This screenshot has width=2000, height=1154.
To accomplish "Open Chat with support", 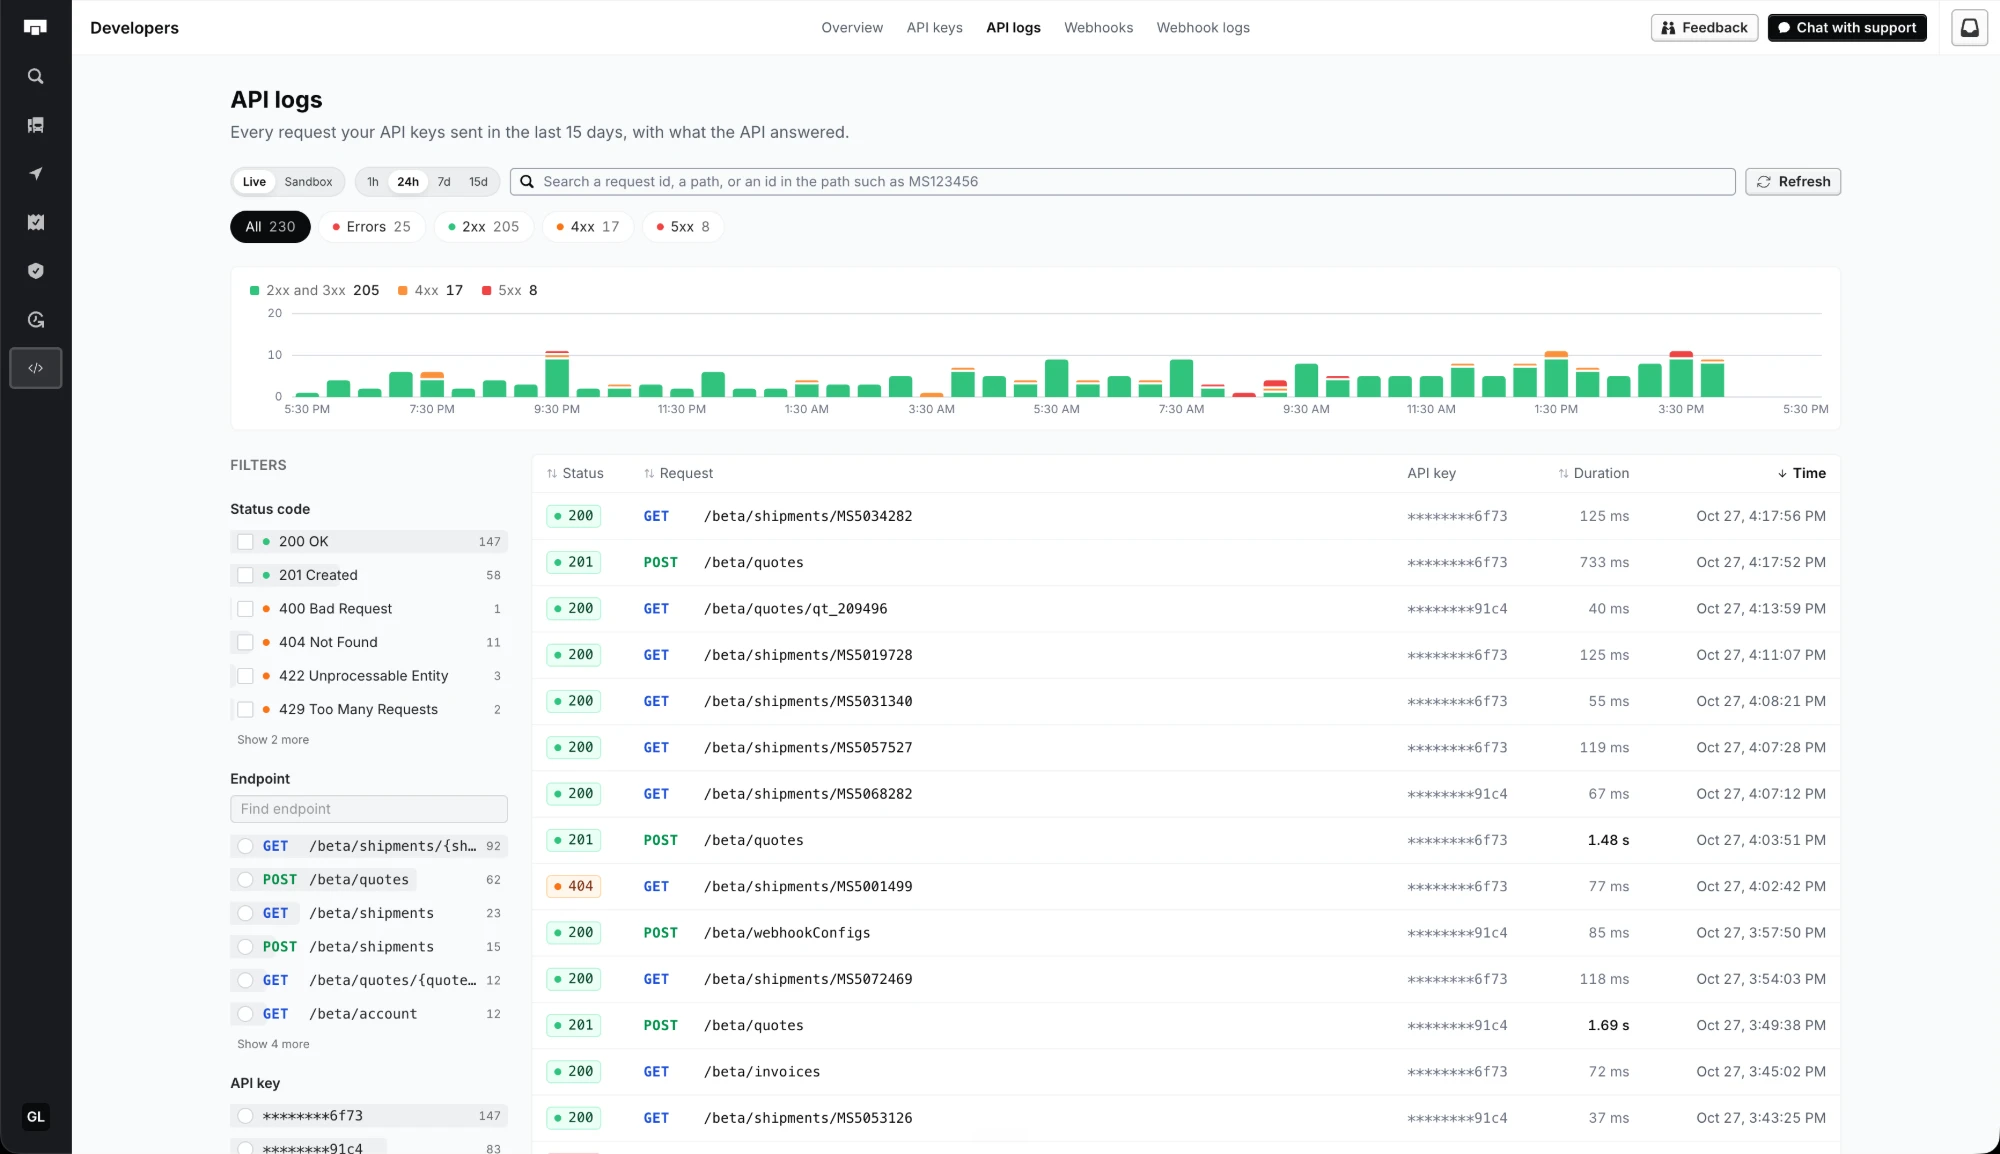I will pos(1847,28).
